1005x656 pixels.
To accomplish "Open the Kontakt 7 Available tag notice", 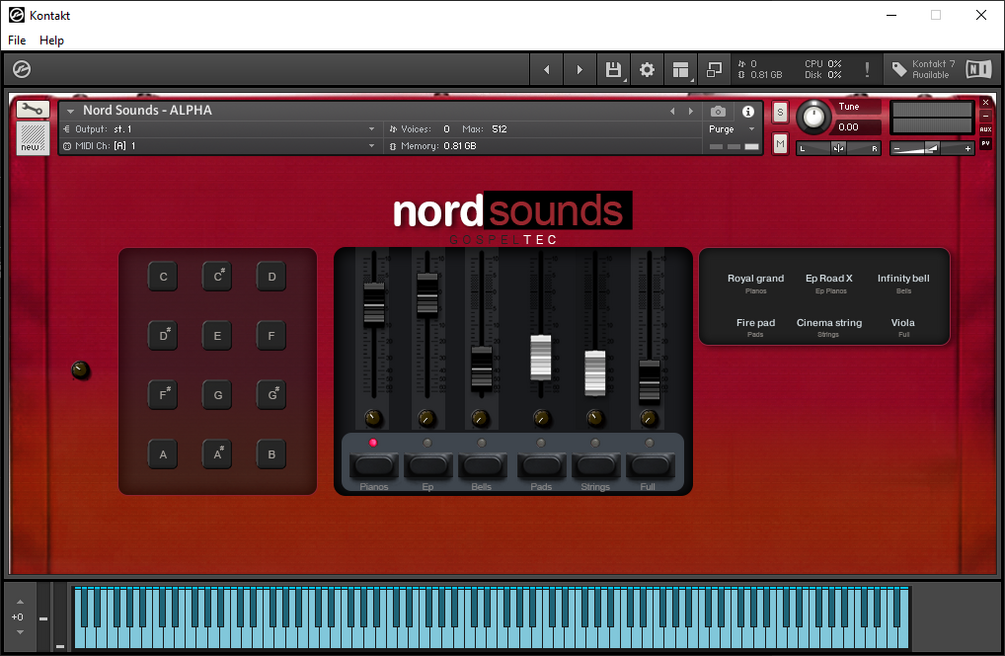I will (924, 69).
